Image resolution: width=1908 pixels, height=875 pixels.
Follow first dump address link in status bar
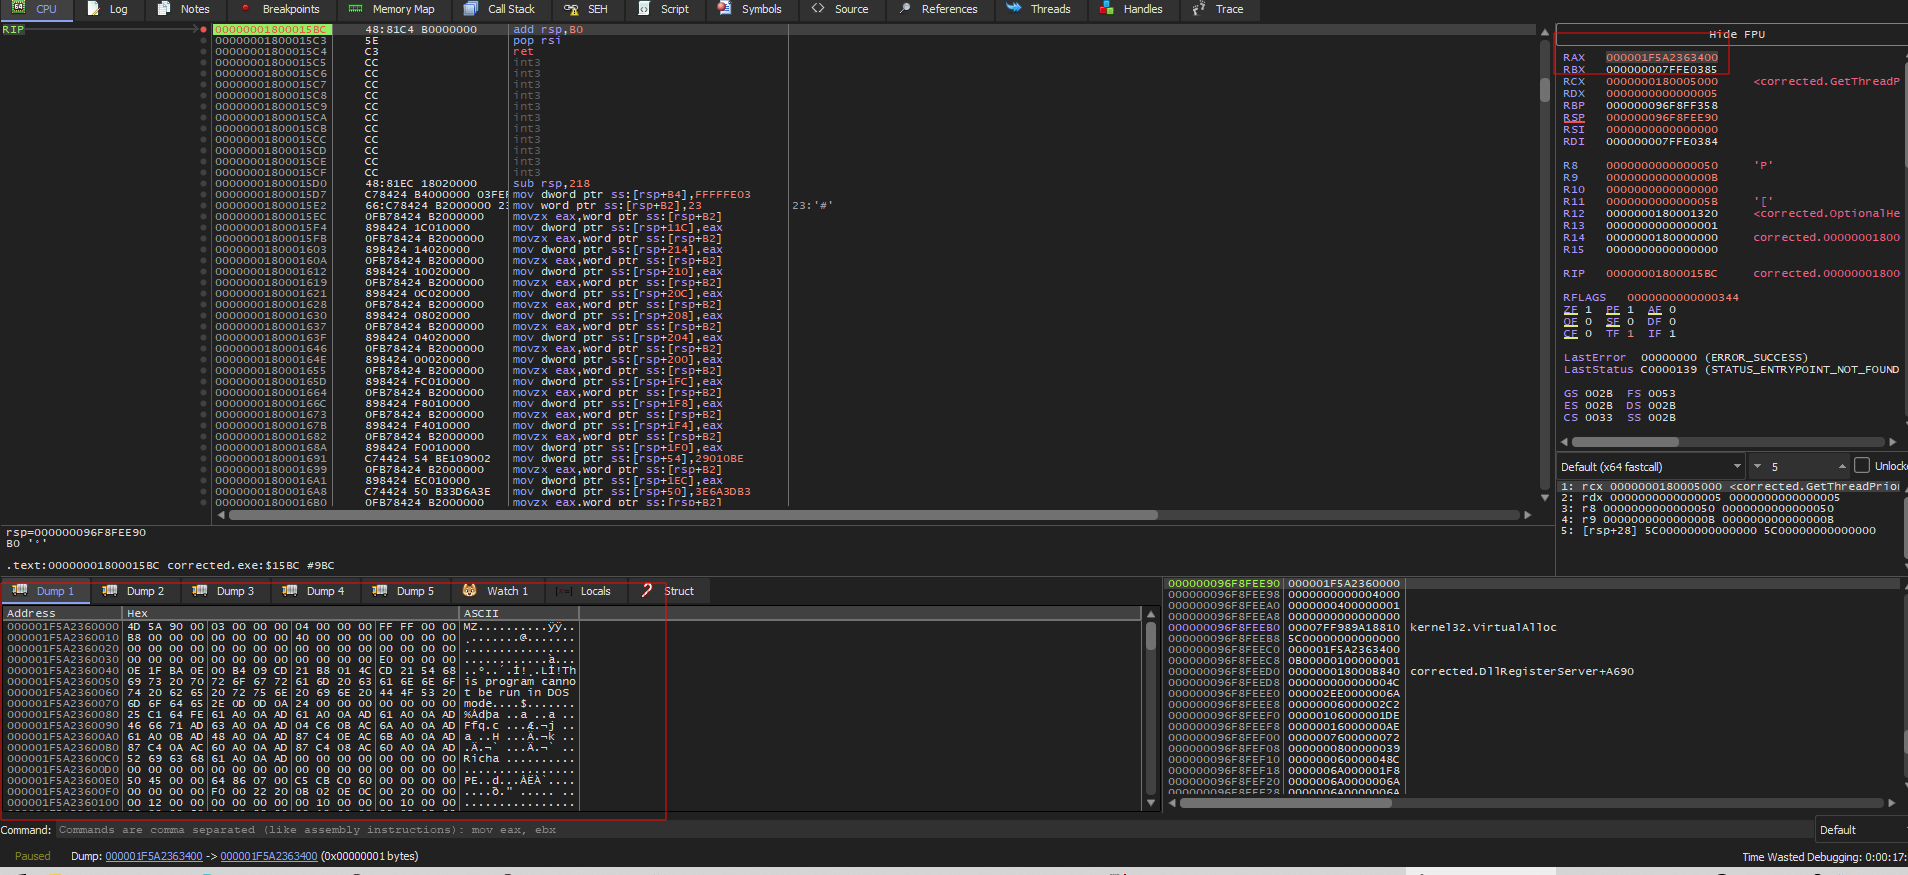pos(154,857)
